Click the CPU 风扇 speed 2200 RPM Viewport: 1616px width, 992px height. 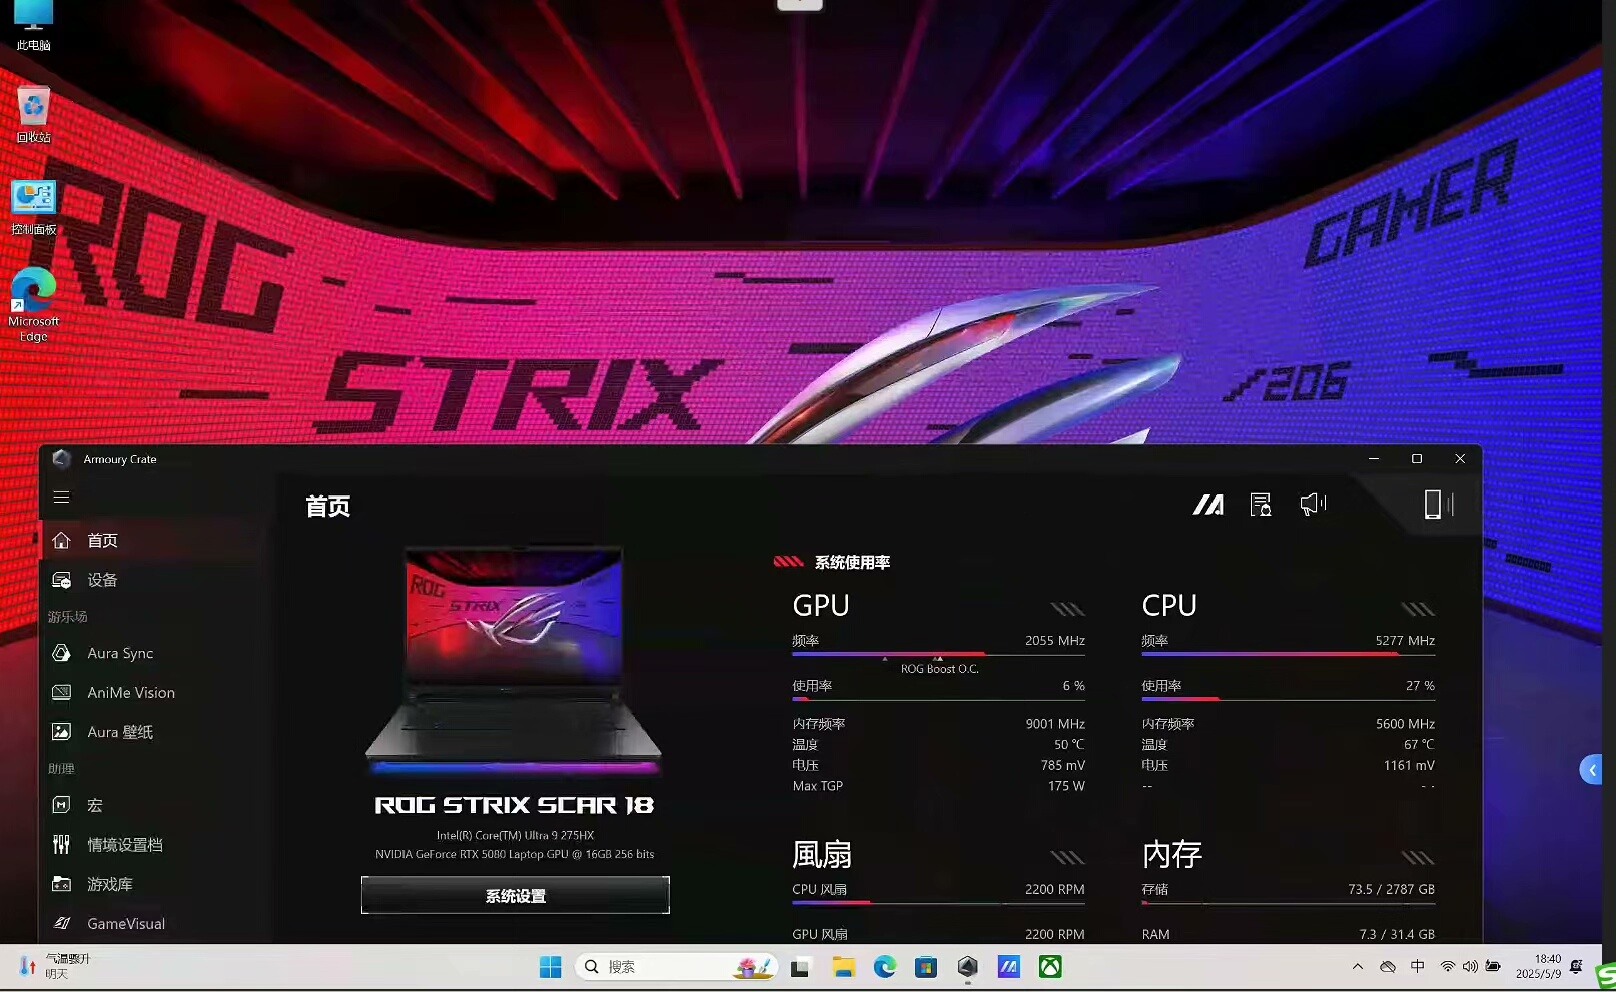point(1054,889)
